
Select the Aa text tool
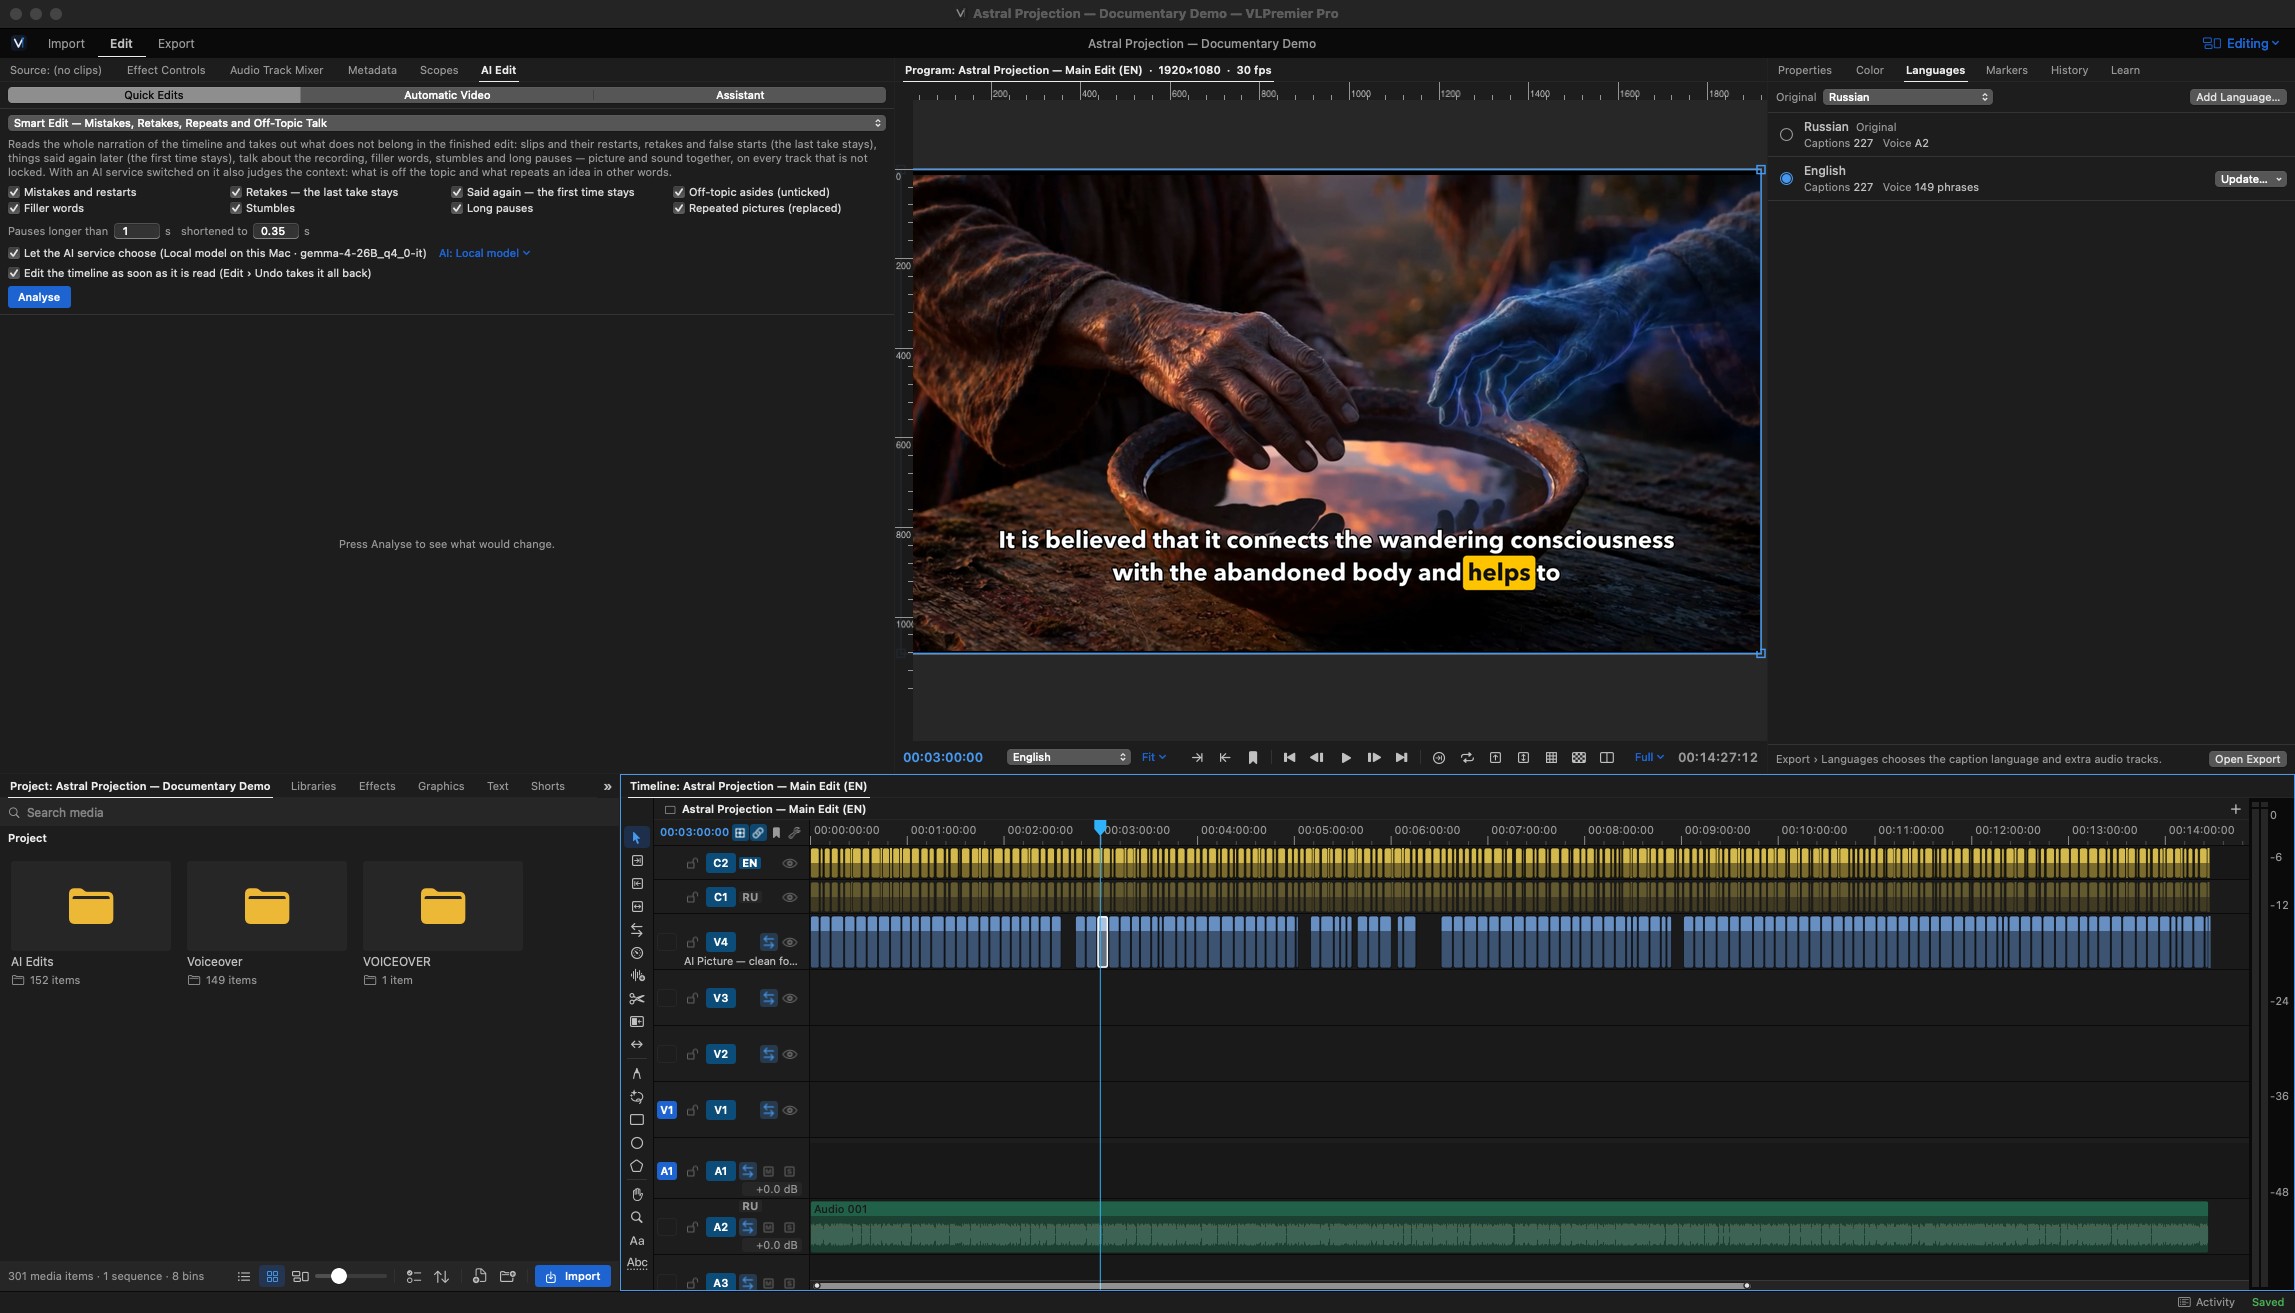click(636, 1241)
